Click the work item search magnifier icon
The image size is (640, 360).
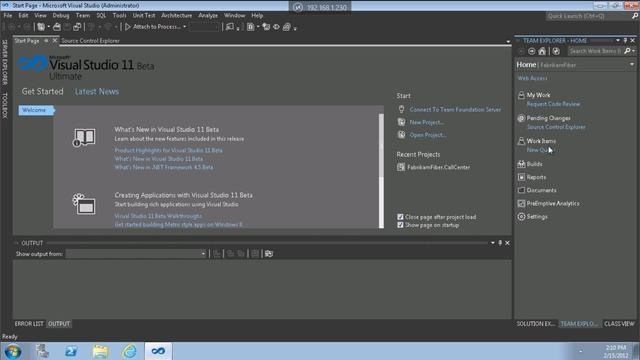click(627, 51)
